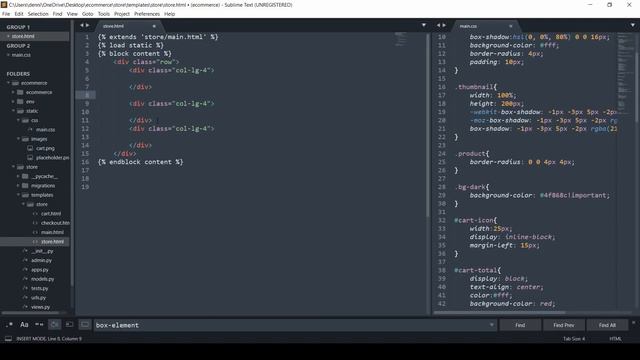The width and height of the screenshot is (640, 360).
Task: Go to previous tab in left pane
Action: (82, 25)
